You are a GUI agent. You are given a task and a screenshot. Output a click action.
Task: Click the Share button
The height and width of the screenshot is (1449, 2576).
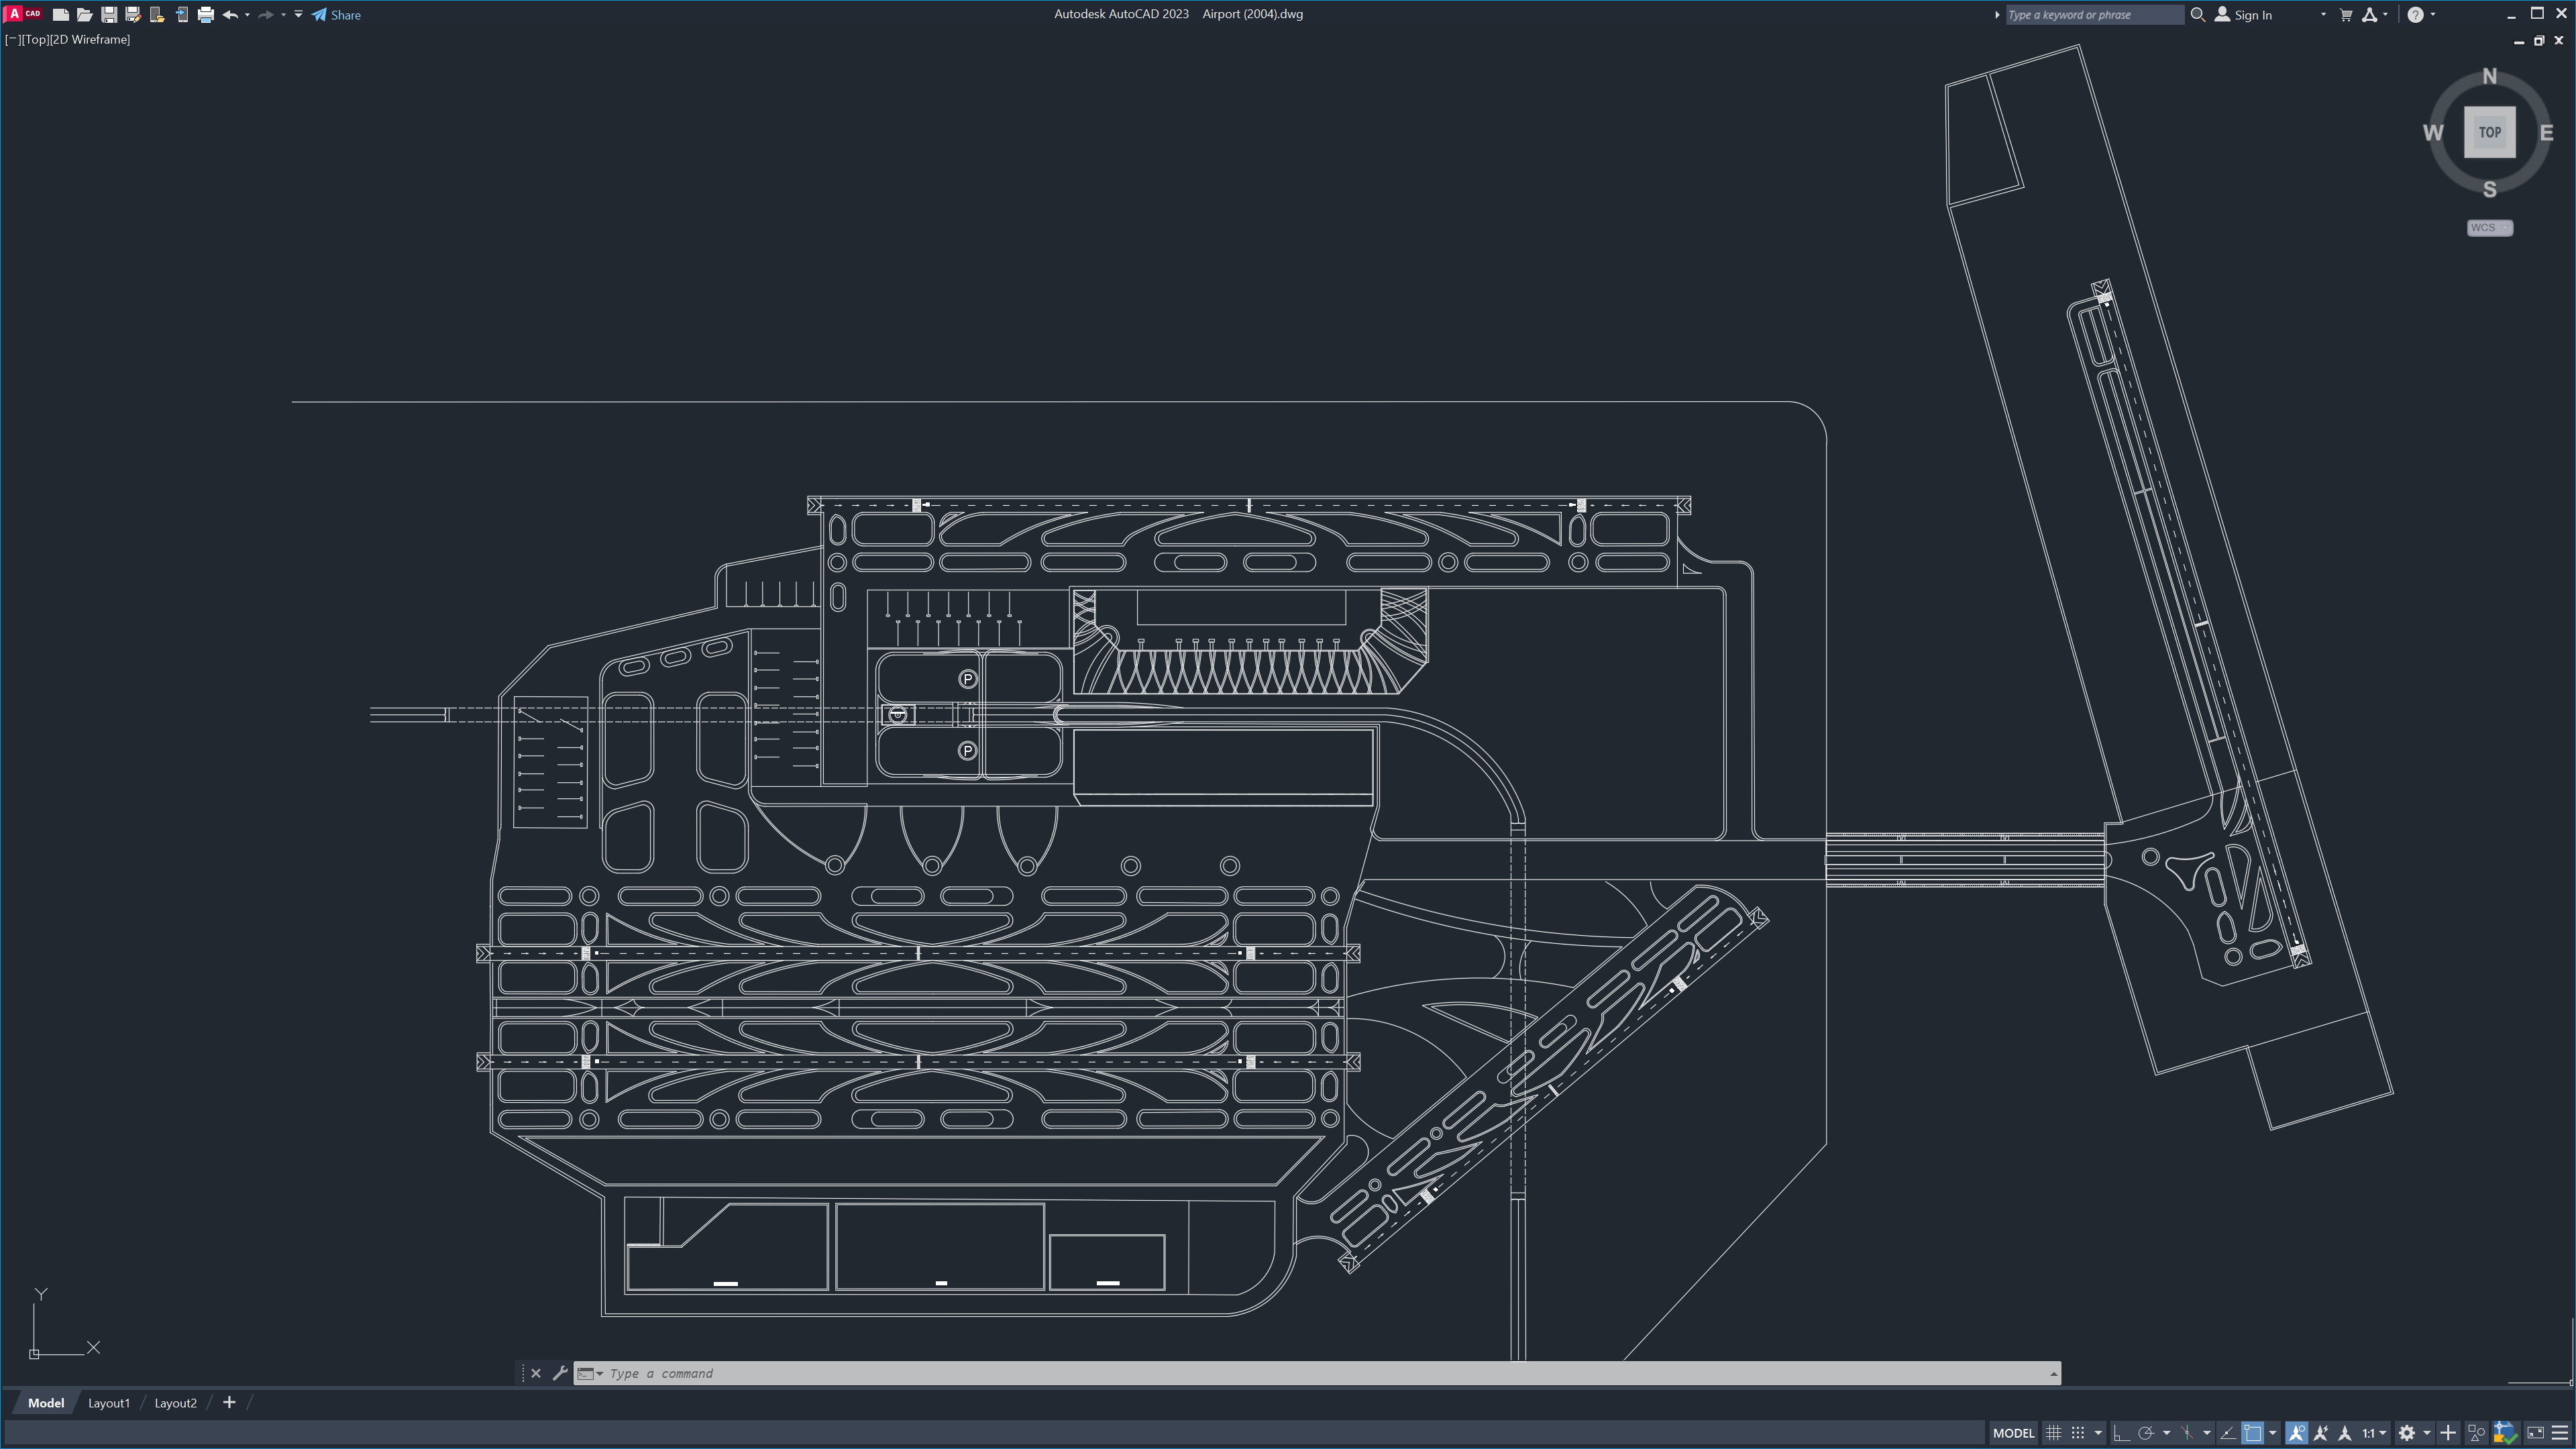(337, 15)
